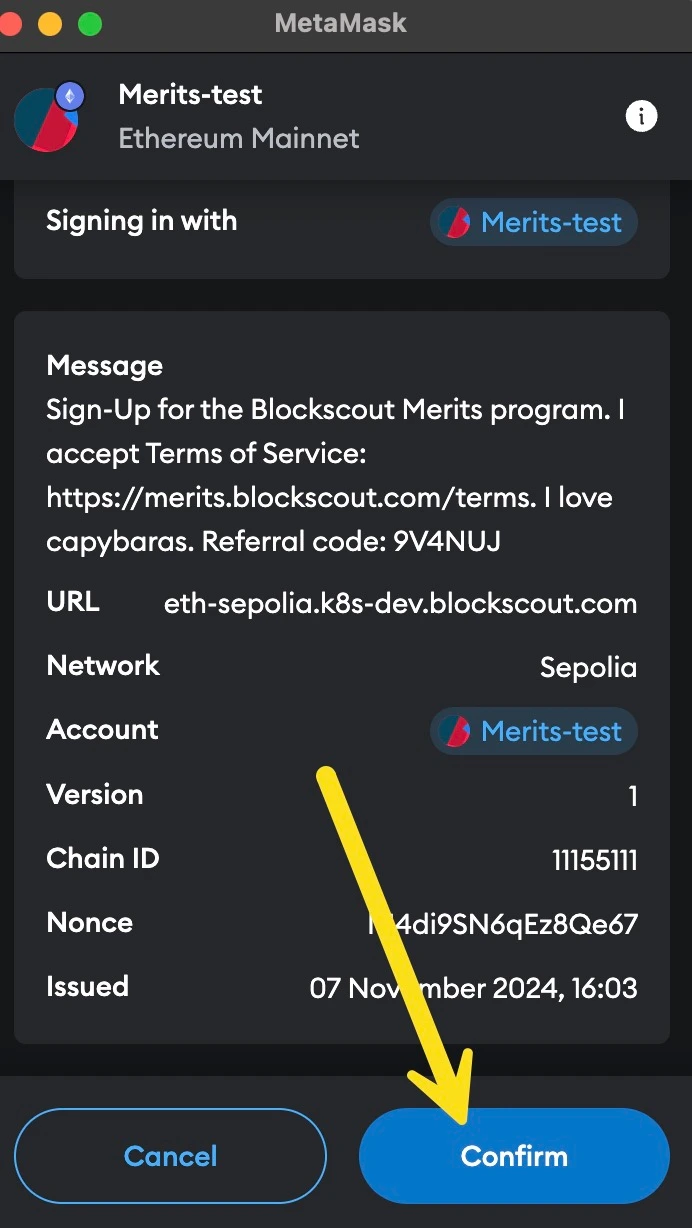692x1228 pixels.
Task: Maximize the MetaMask window with the green button
Action: point(90,24)
